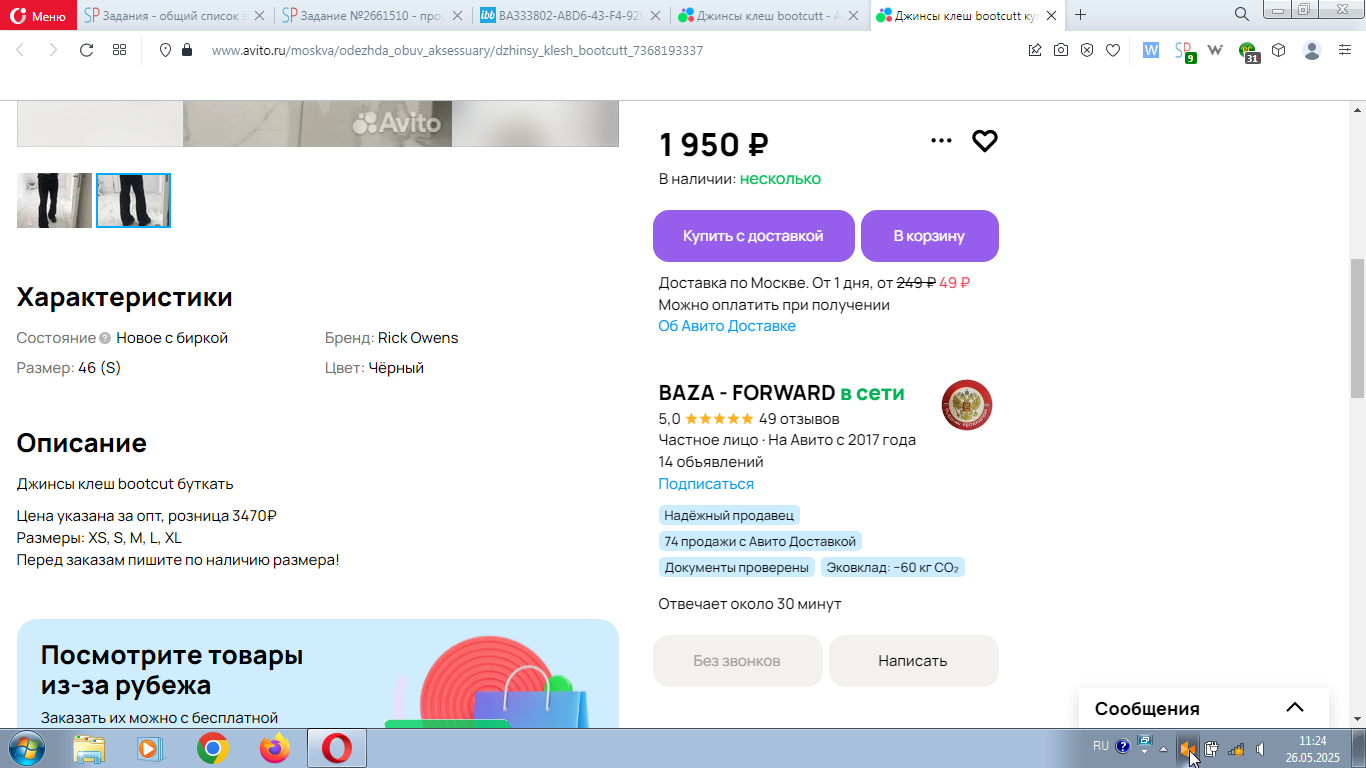Image resolution: width=1366 pixels, height=768 pixels.
Task: Click the 'Без звонков' button
Action: 738,661
